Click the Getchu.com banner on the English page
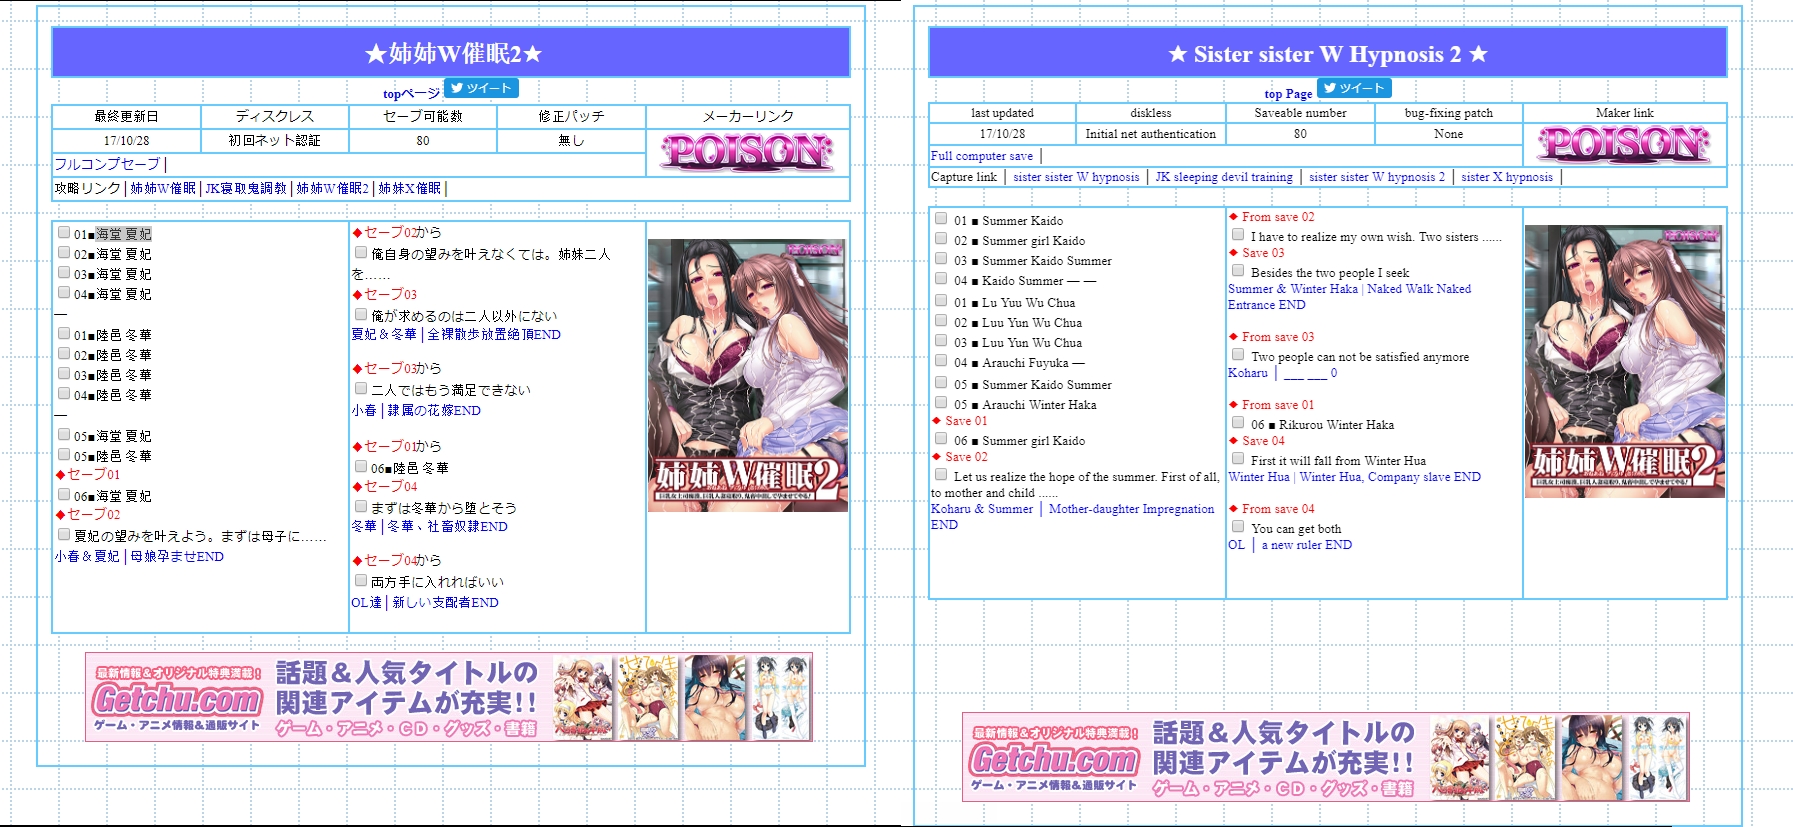This screenshot has width=1793, height=827. click(1326, 757)
